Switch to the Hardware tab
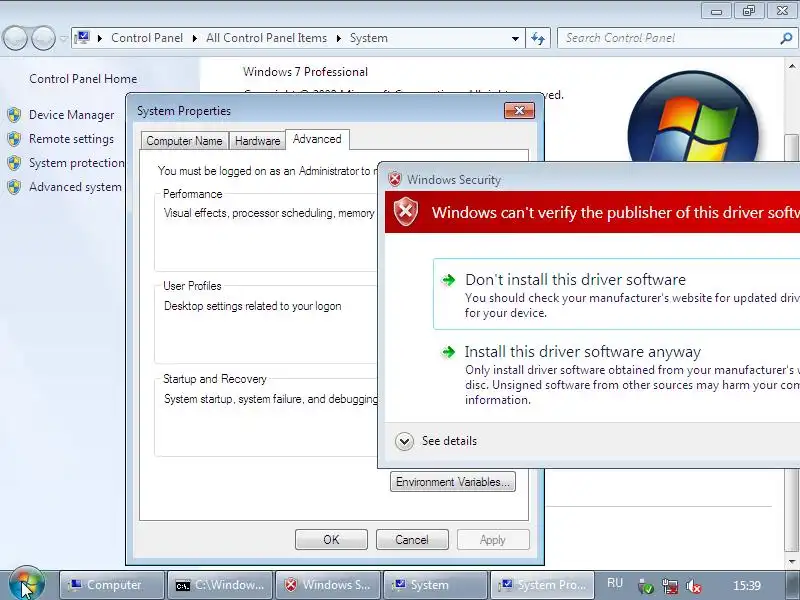 pyautogui.click(x=258, y=141)
